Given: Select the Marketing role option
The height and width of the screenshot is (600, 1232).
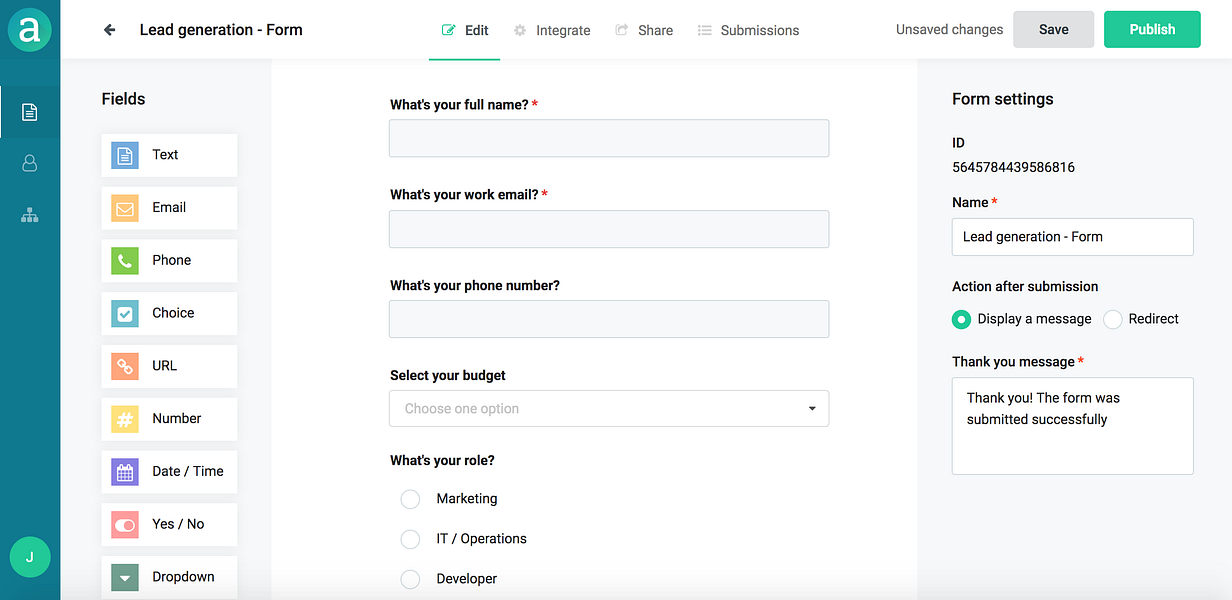Looking at the screenshot, I should click(410, 499).
